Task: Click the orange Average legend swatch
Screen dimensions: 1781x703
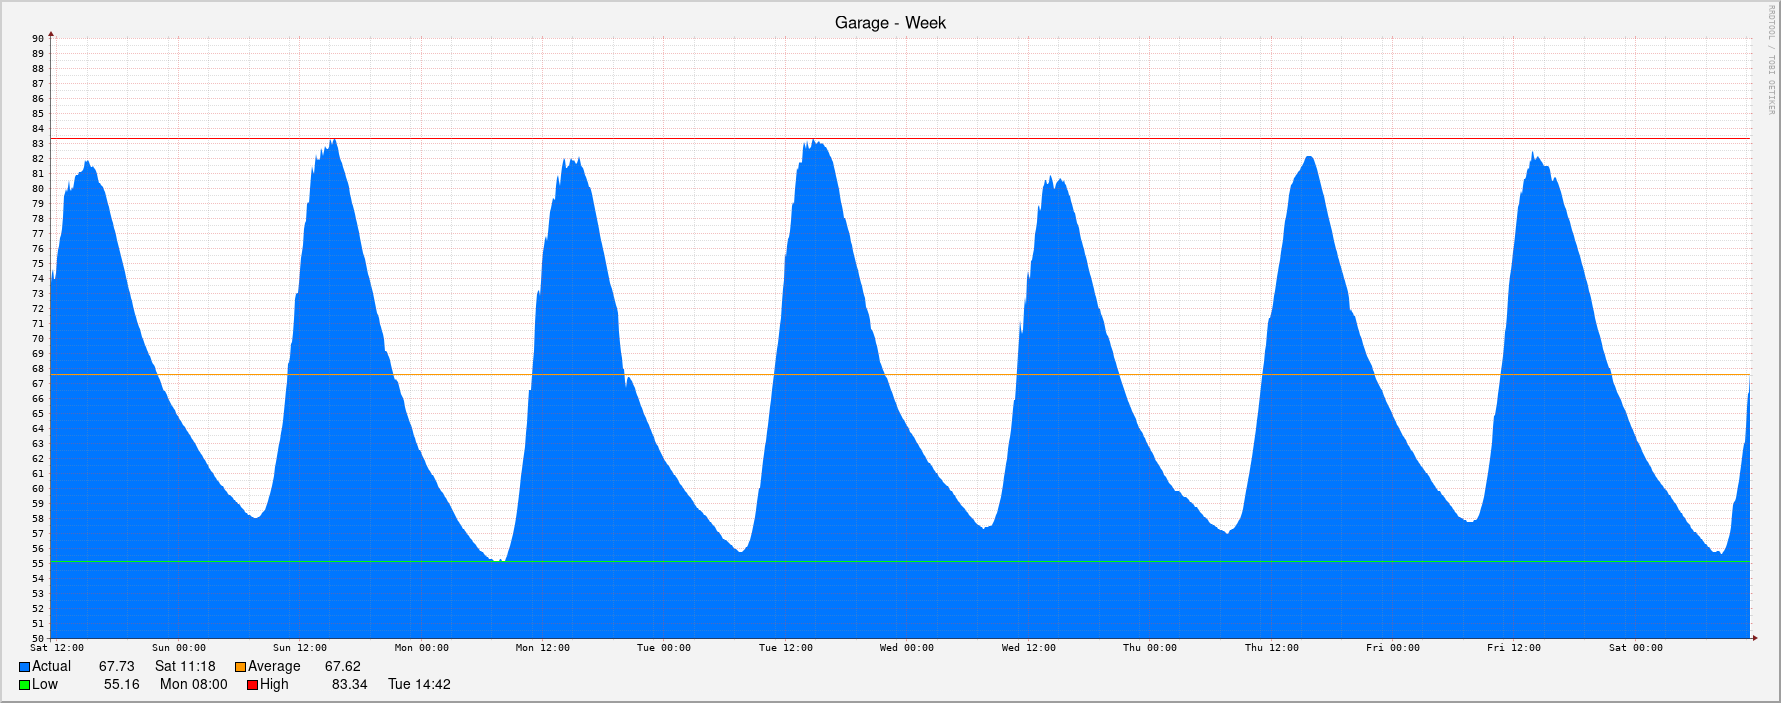Action: 240,667
